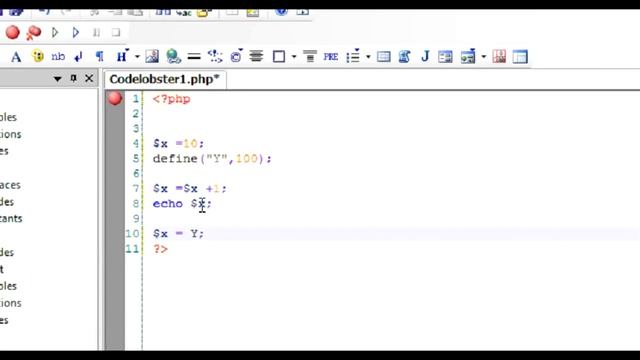Click the '<?php' opening tag on line 1

click(x=171, y=99)
